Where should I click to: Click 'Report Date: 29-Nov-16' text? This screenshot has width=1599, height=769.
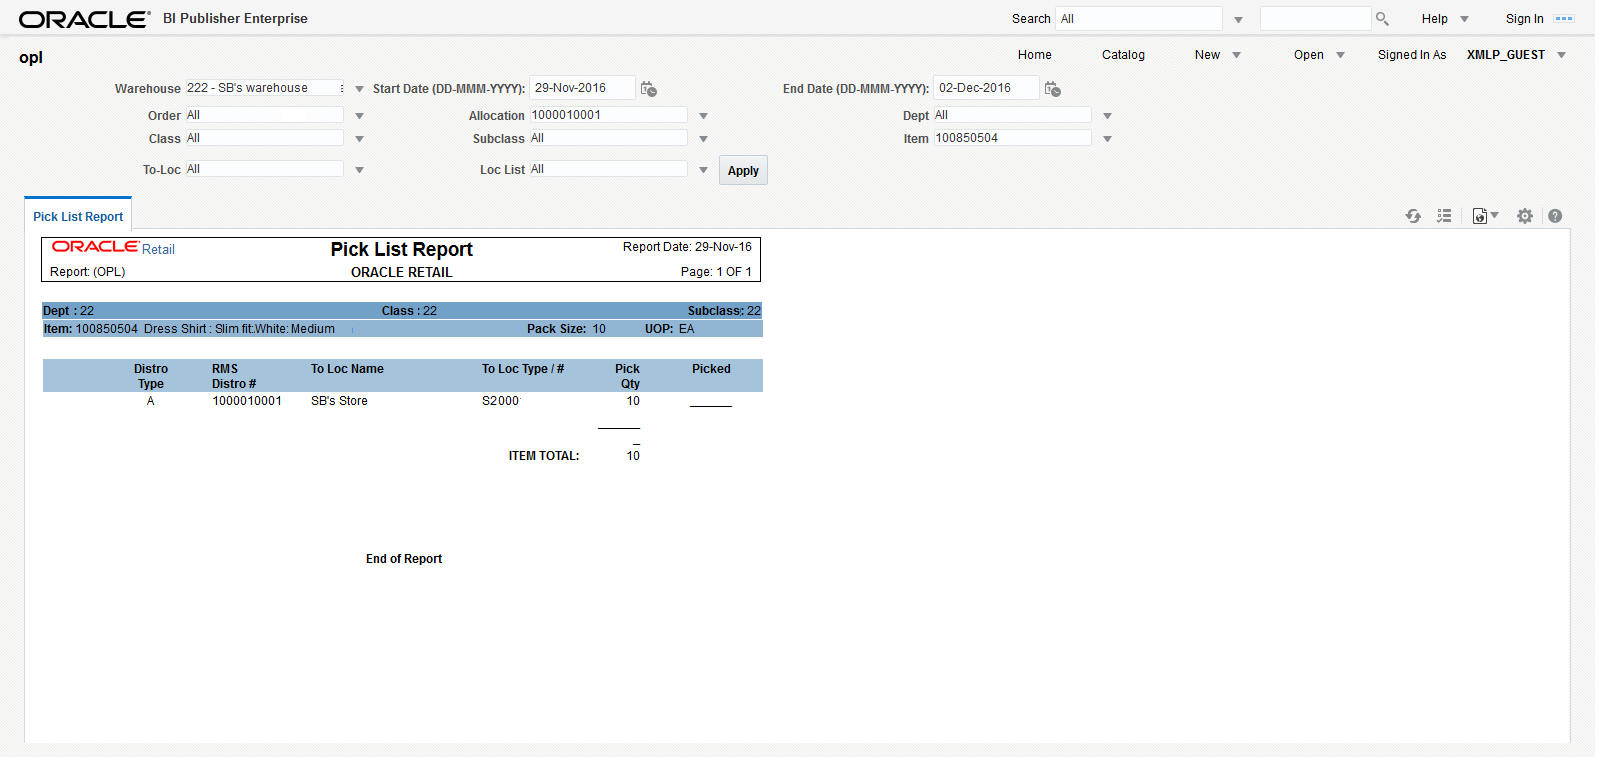click(687, 247)
